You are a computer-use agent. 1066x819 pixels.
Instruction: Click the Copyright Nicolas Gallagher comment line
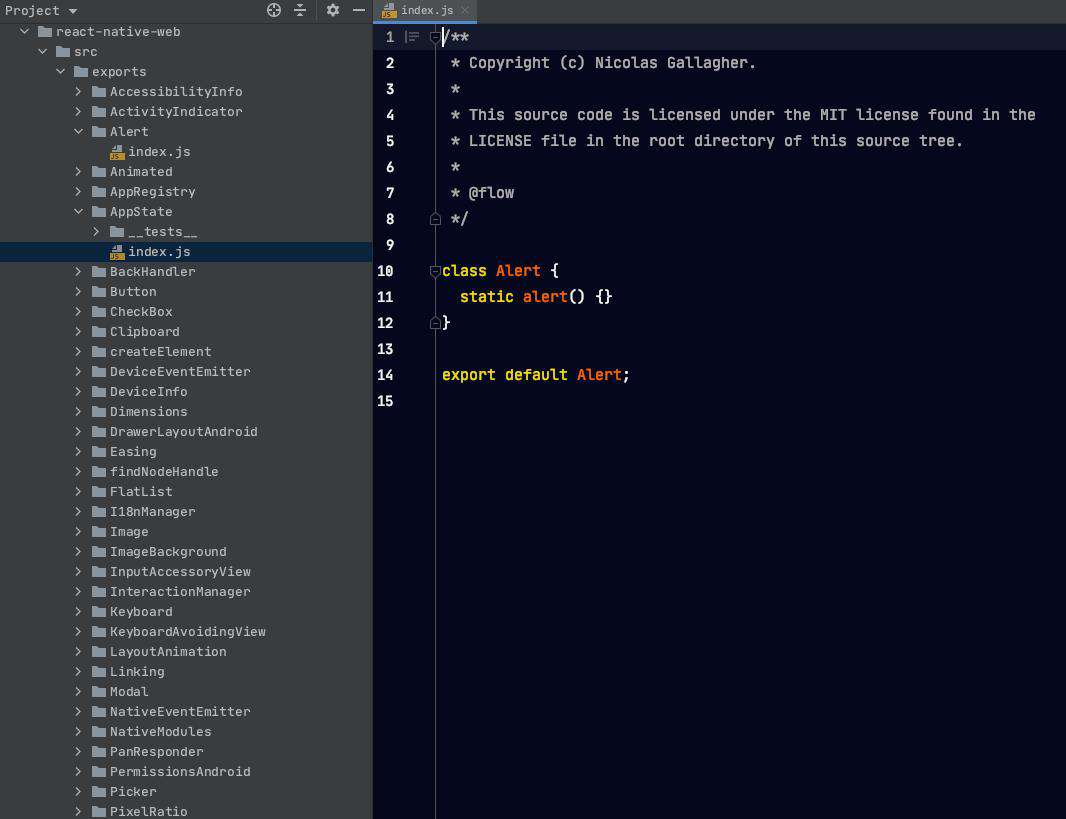coord(603,63)
